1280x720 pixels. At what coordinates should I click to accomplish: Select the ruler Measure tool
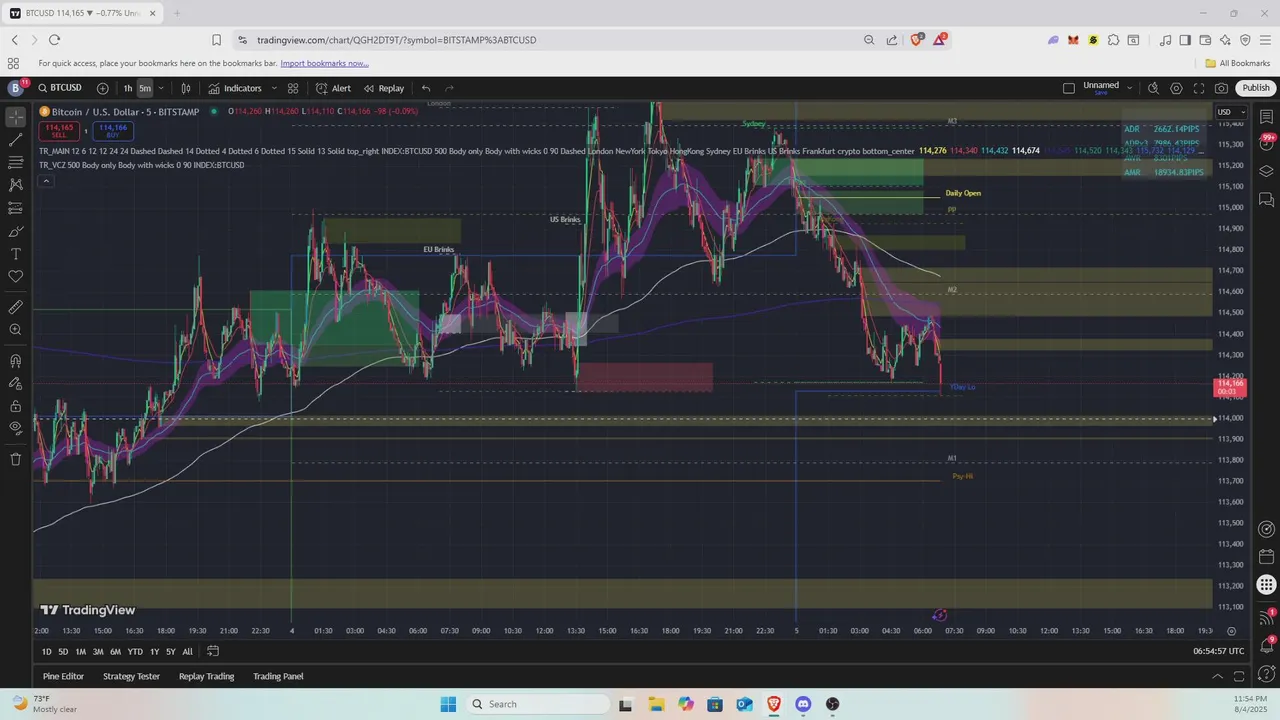tap(15, 307)
